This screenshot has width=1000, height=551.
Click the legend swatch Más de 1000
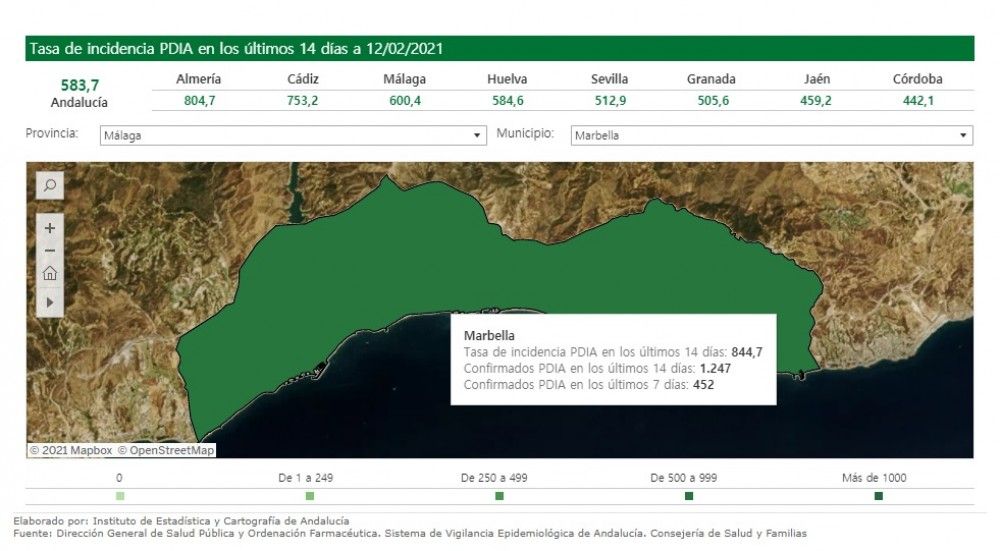(878, 496)
